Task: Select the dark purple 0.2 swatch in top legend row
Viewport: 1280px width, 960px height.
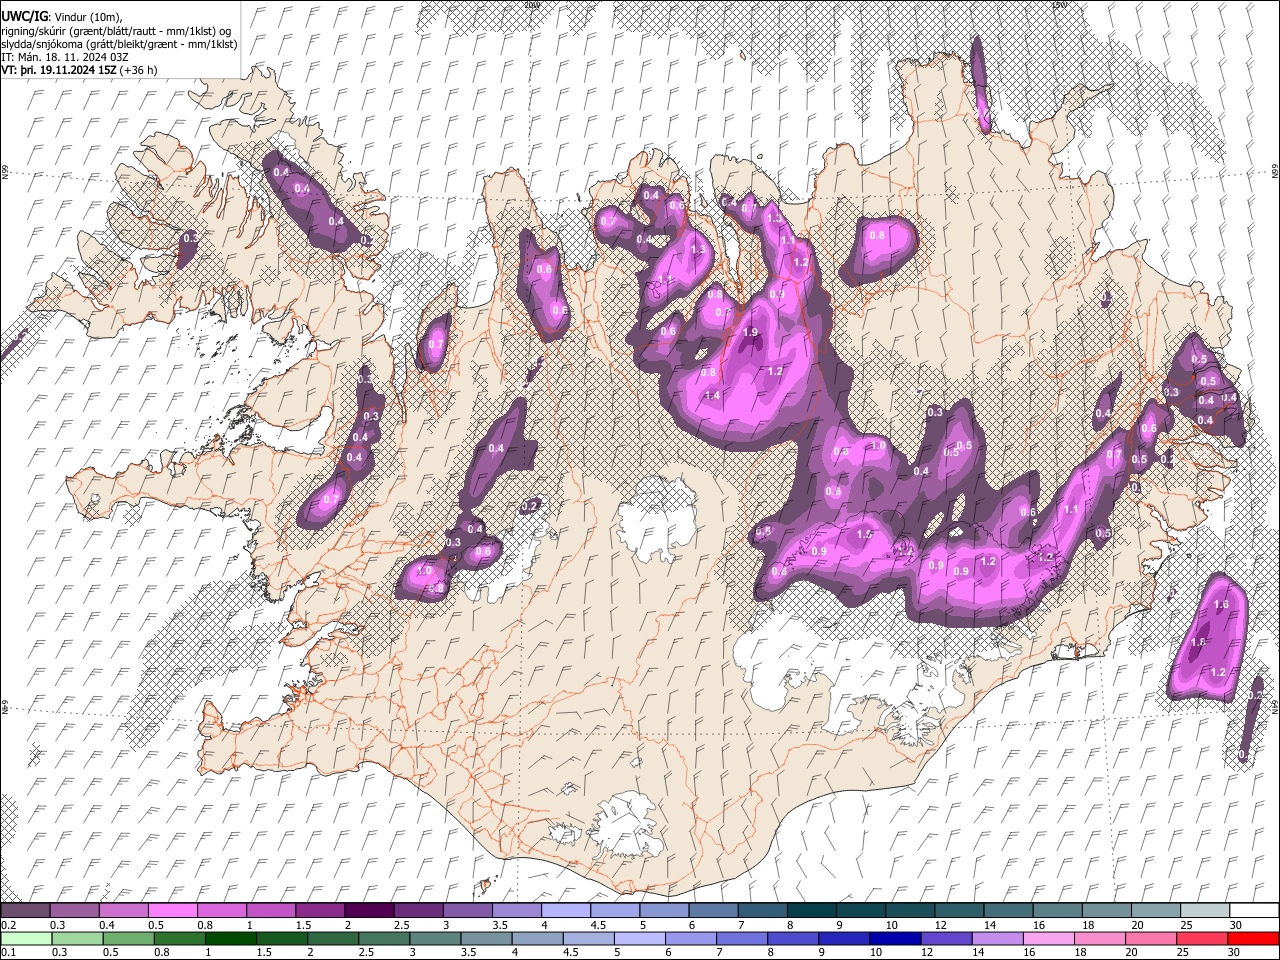Action: [x=25, y=910]
